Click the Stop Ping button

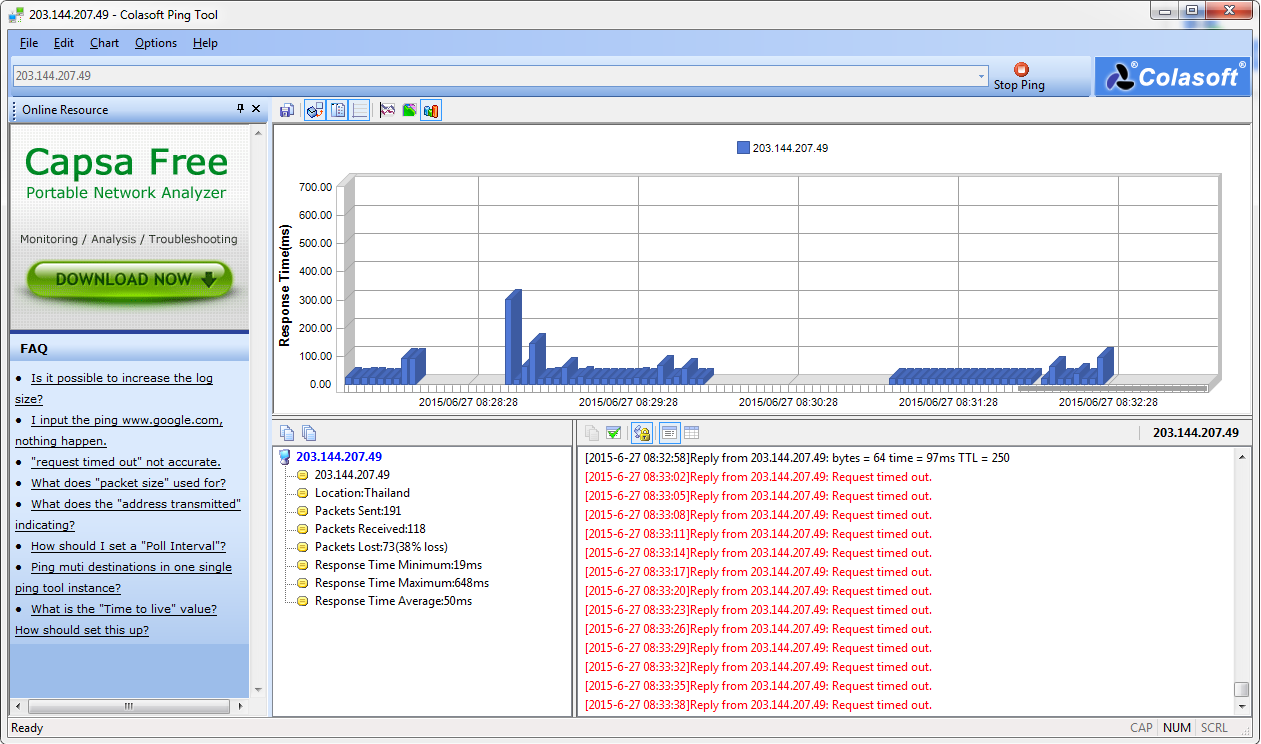pos(1020,77)
